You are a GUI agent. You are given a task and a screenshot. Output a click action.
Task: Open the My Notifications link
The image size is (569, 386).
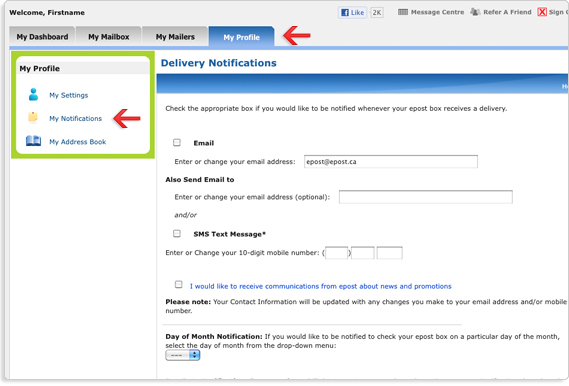click(75, 118)
